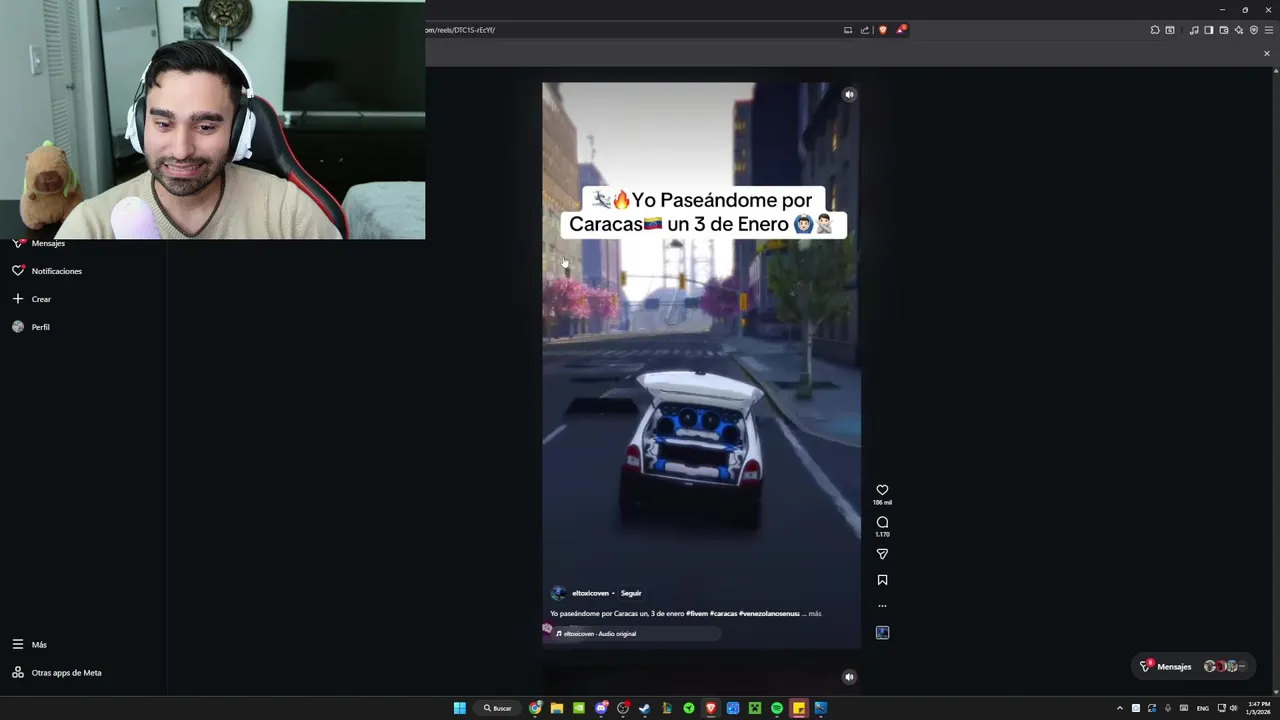Click the tray volume speaker icon
1280x720 pixels.
coord(1234,708)
